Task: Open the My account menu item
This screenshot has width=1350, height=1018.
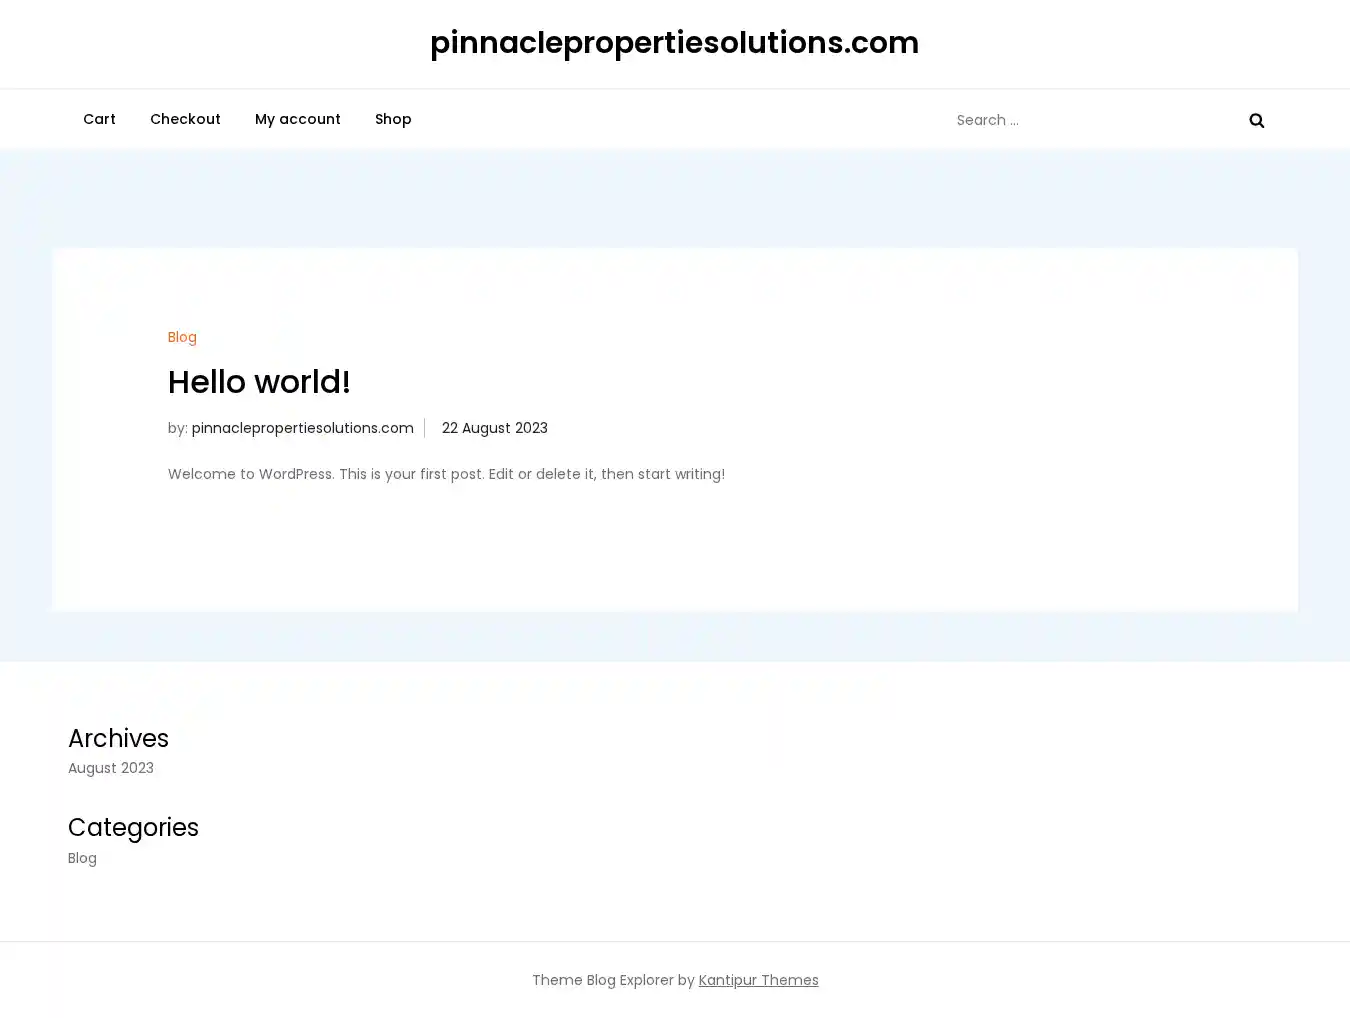Action: [x=297, y=119]
